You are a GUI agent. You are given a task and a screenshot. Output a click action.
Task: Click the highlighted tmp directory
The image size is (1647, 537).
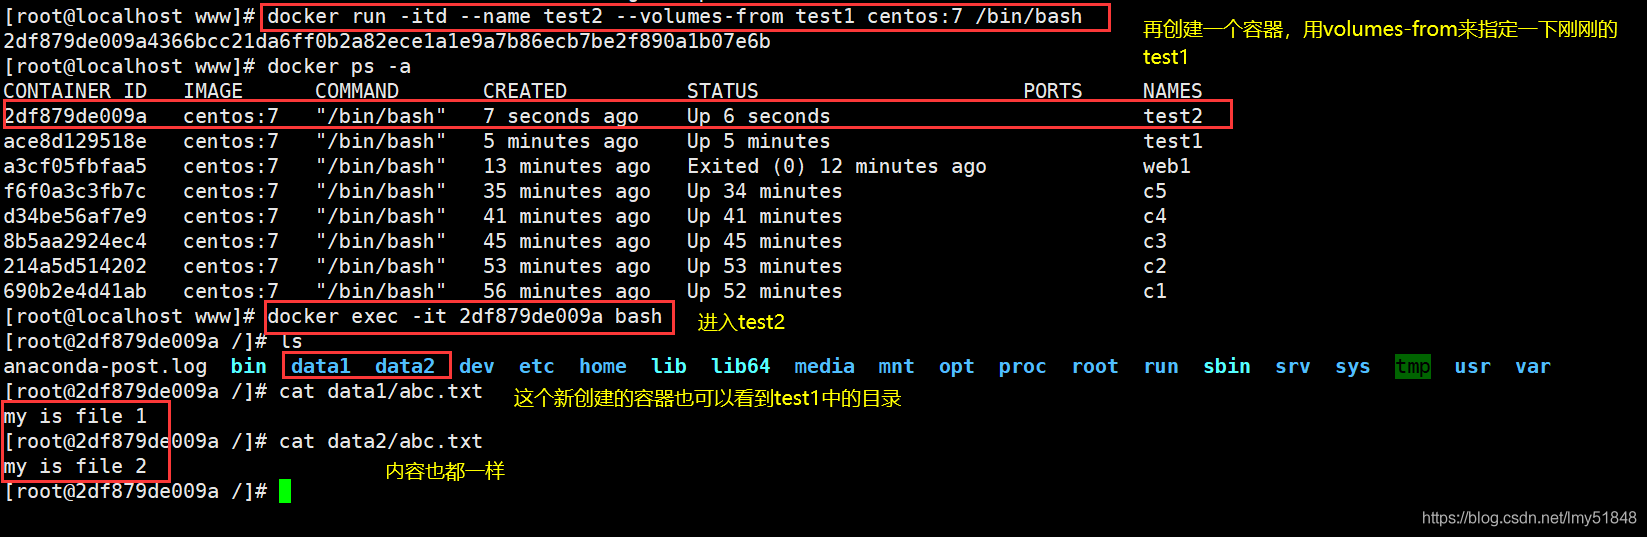(1413, 366)
